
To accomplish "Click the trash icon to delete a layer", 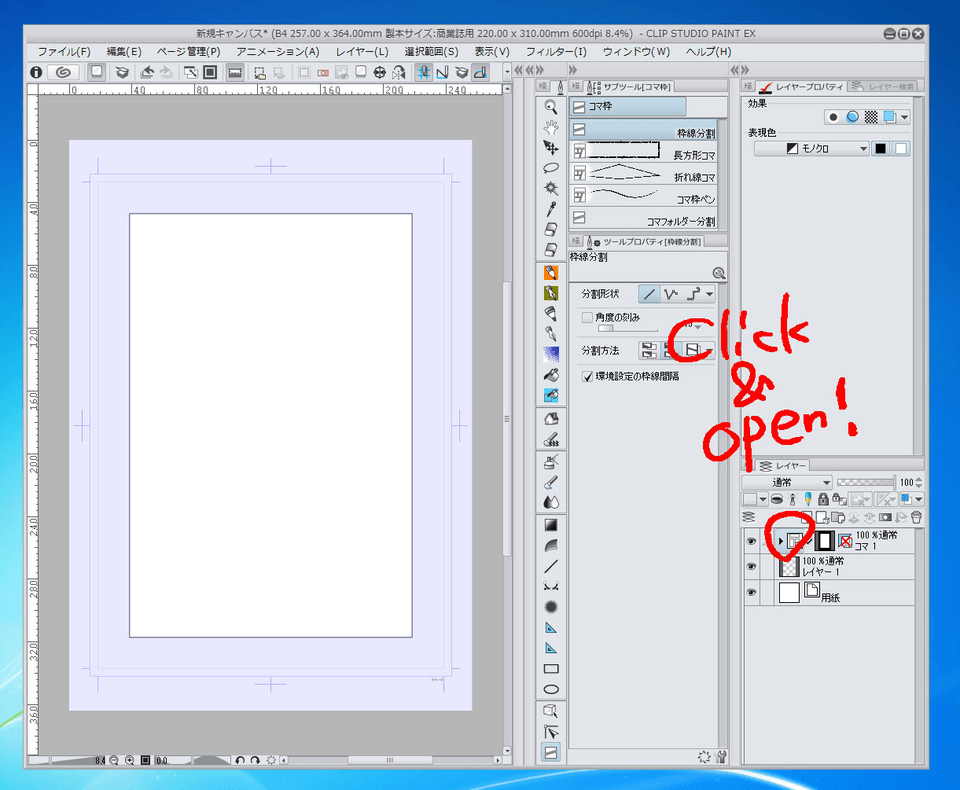I will [x=916, y=518].
